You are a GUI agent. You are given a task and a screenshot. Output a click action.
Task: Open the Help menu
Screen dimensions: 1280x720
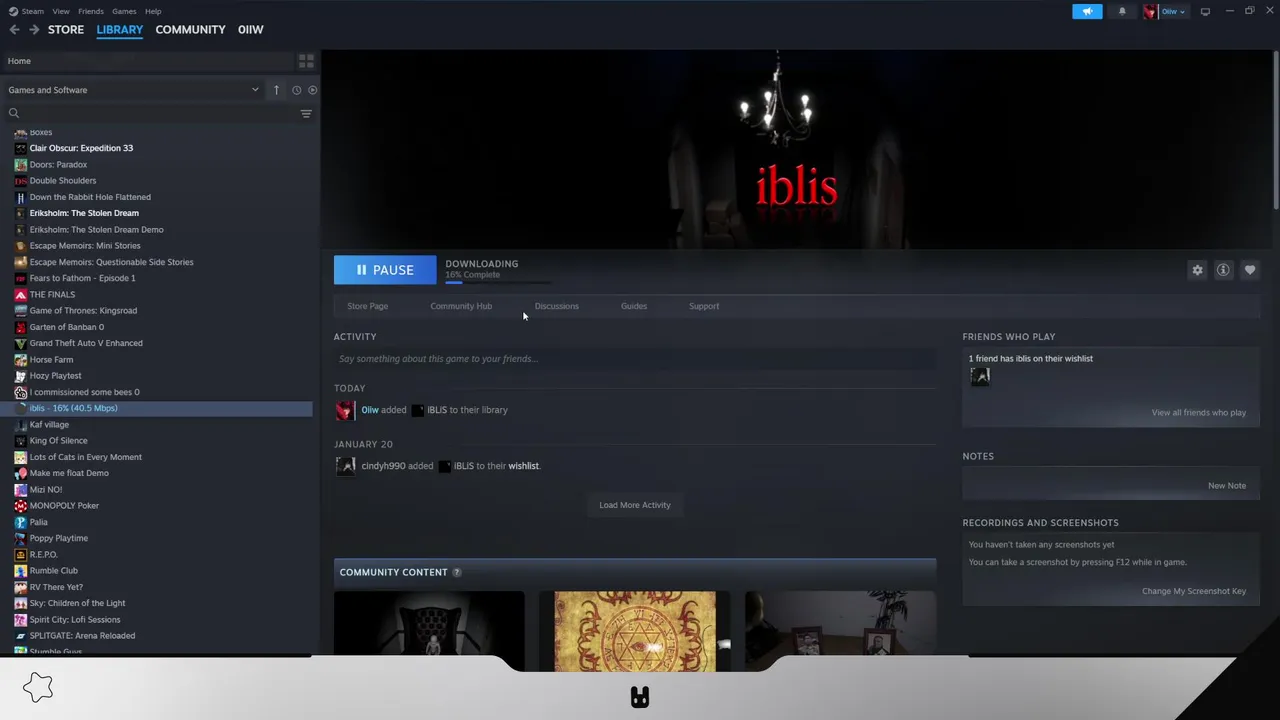(x=153, y=11)
